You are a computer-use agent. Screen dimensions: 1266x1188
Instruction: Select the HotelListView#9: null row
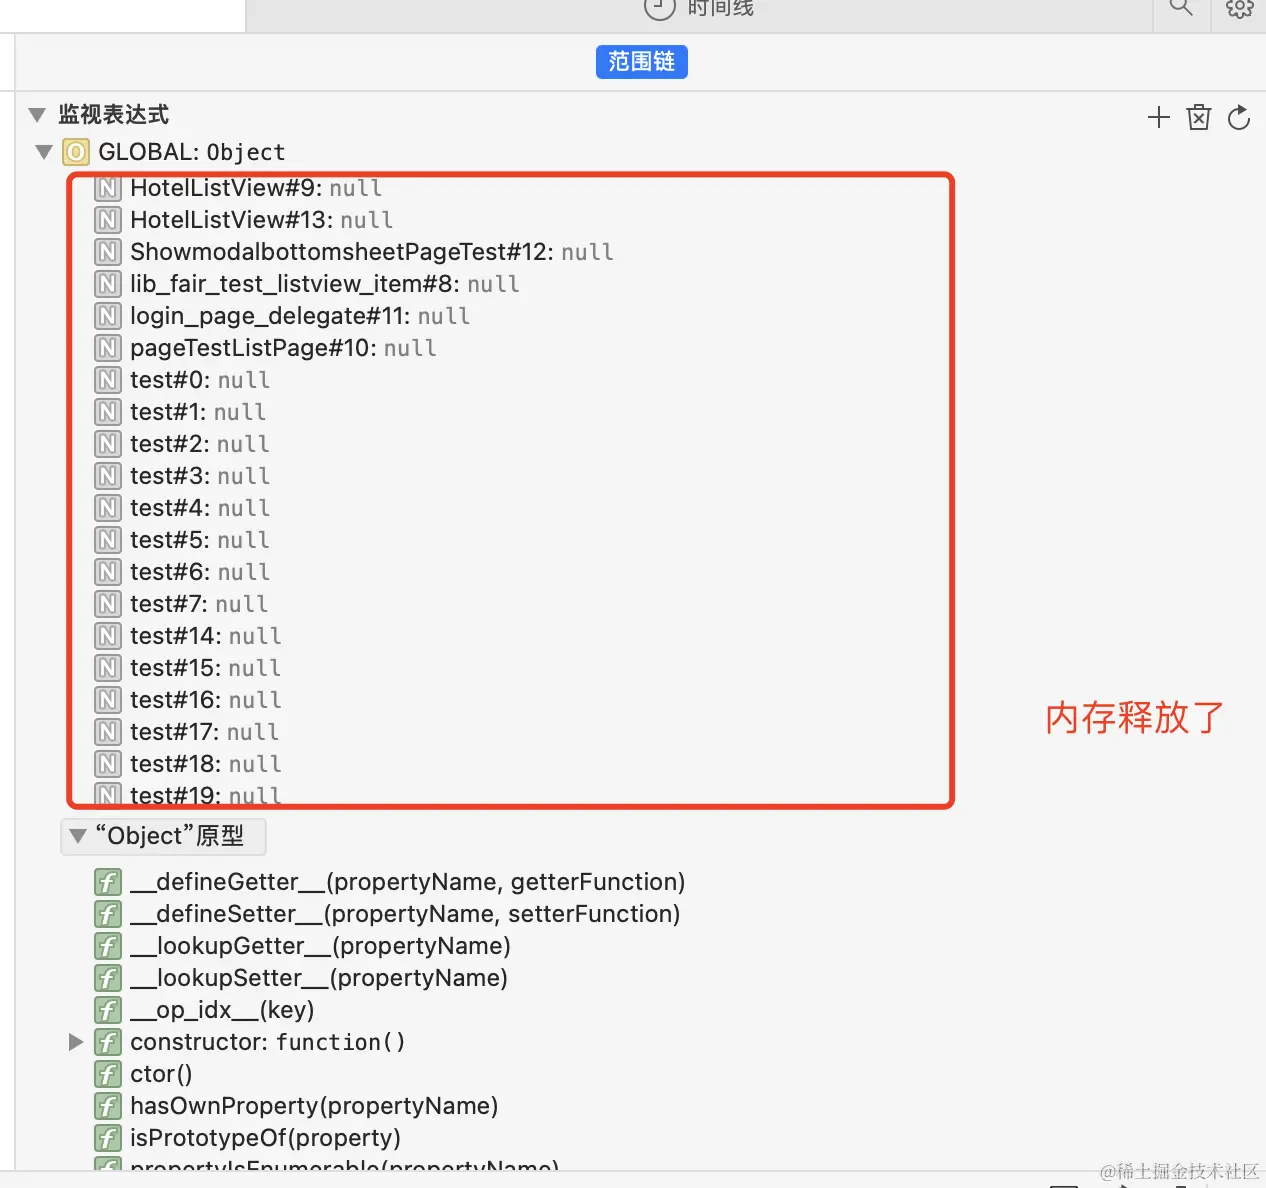click(238, 188)
